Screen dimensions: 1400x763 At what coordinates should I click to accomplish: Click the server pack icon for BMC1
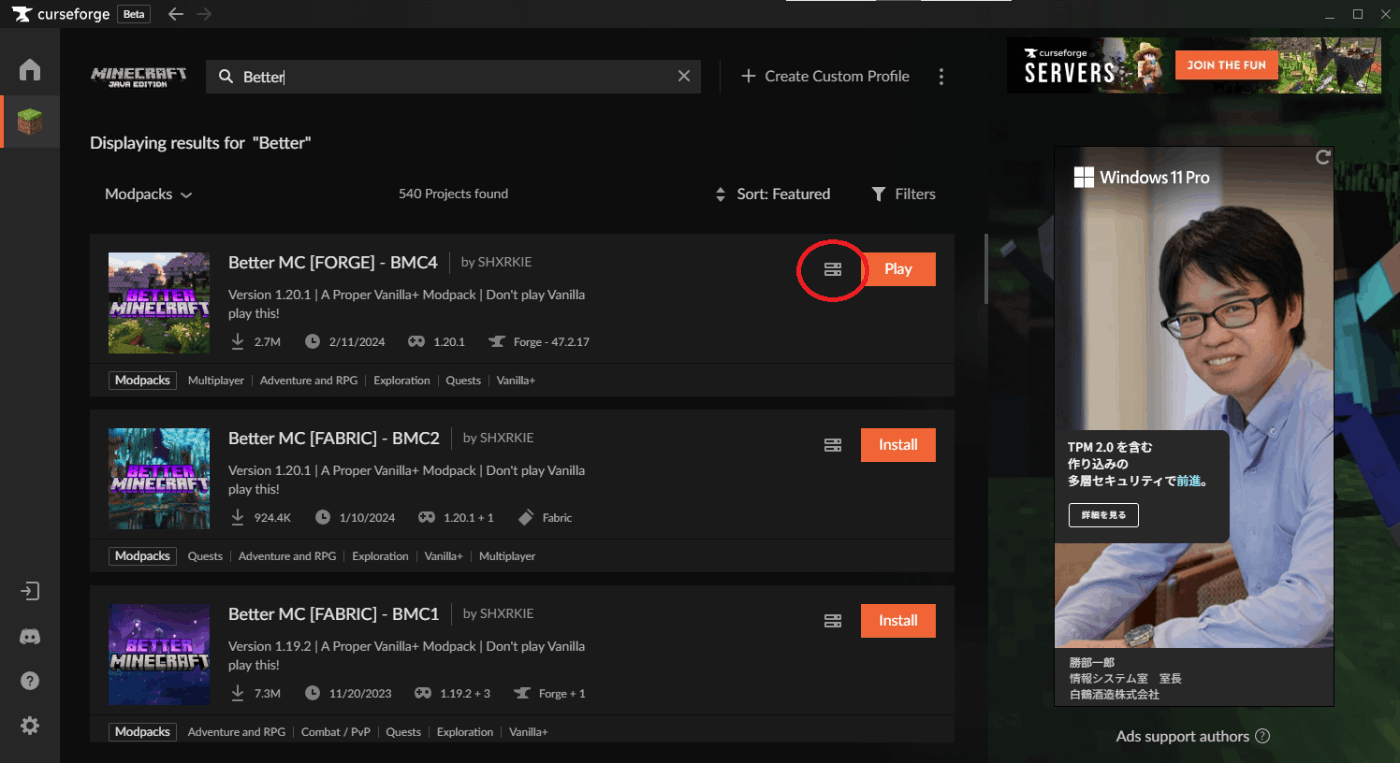pyautogui.click(x=832, y=621)
